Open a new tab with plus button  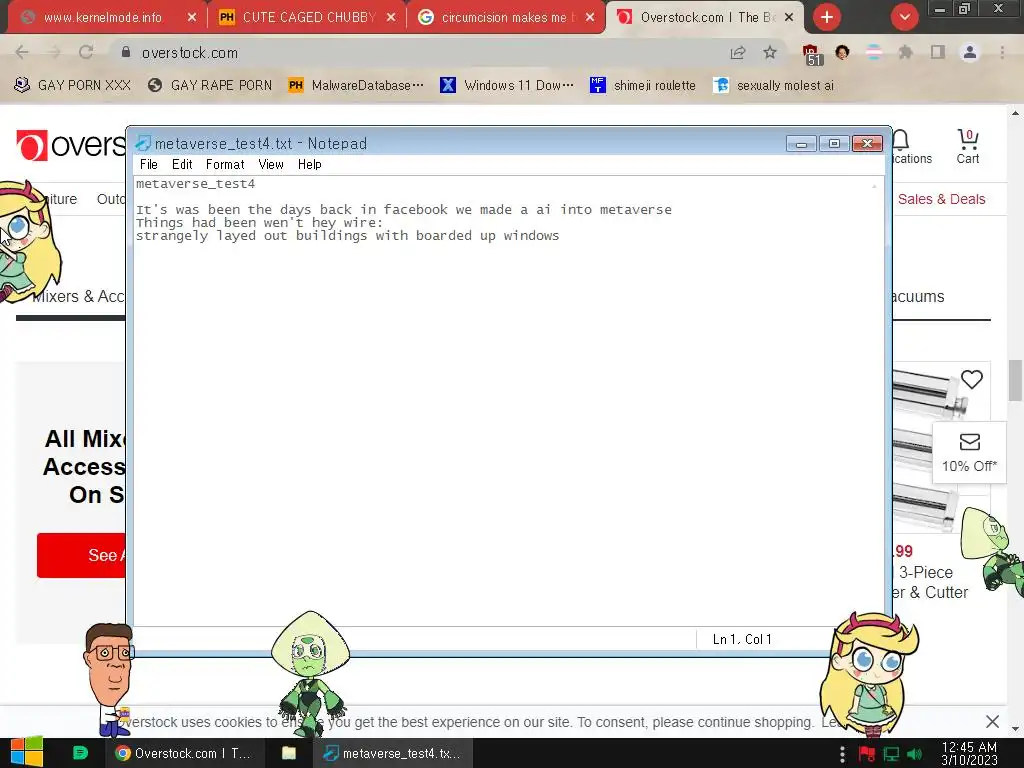point(827,18)
